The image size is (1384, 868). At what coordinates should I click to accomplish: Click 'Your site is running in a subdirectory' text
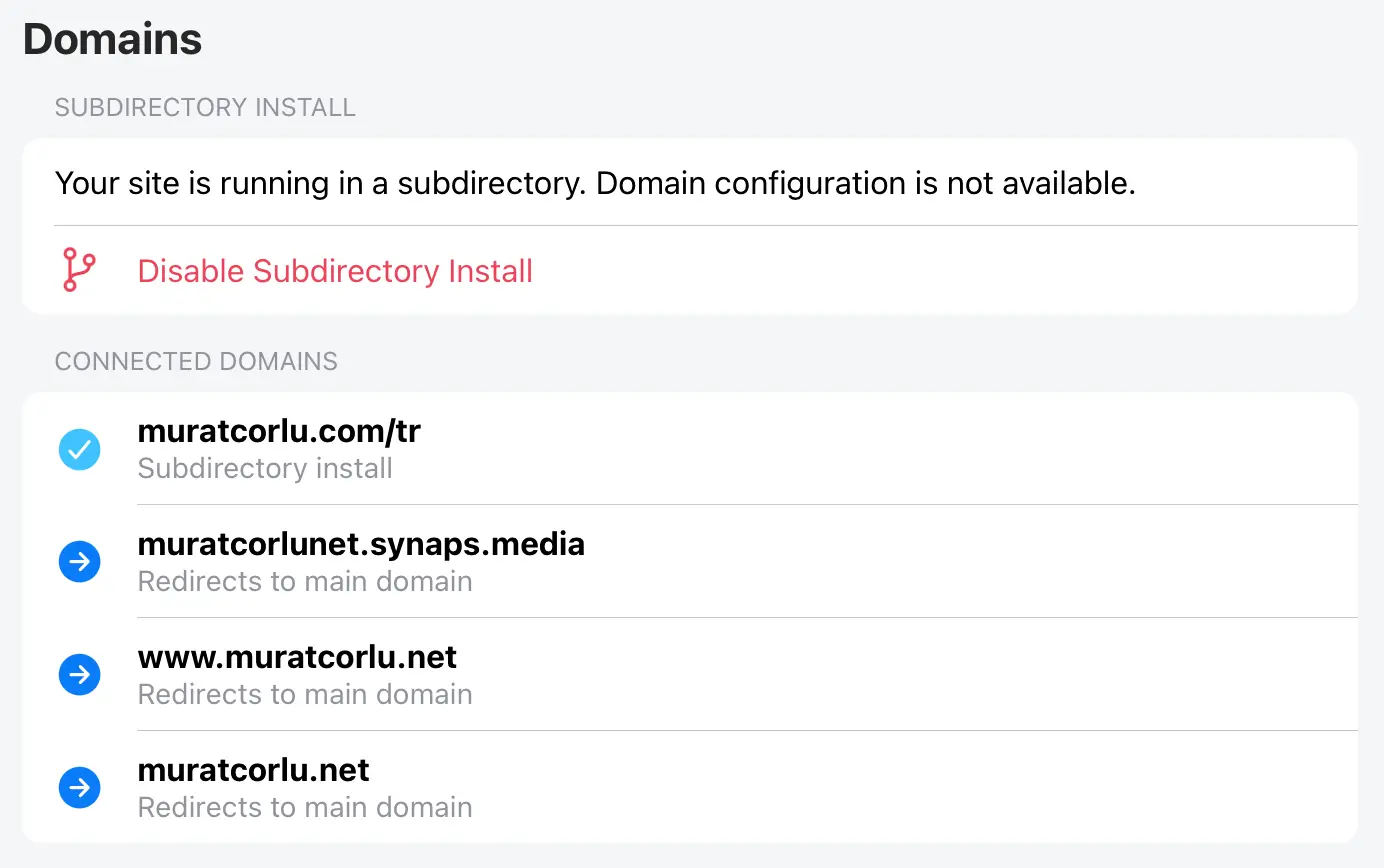coord(320,184)
